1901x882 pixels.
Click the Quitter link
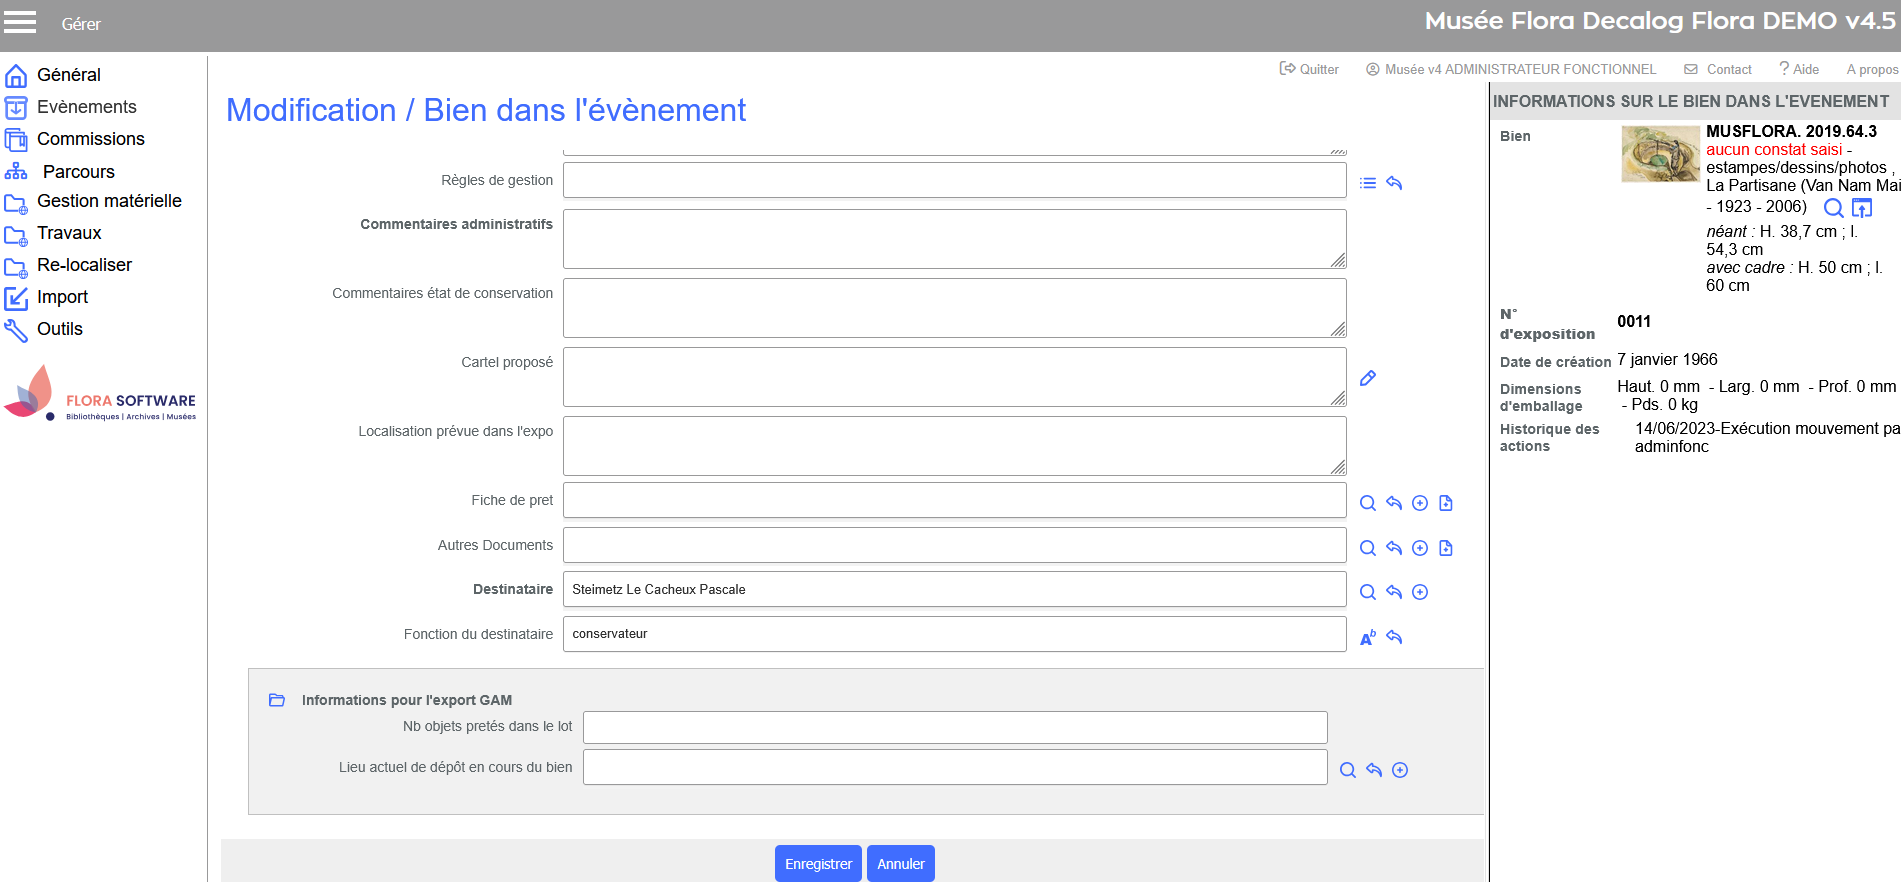pos(1309,69)
